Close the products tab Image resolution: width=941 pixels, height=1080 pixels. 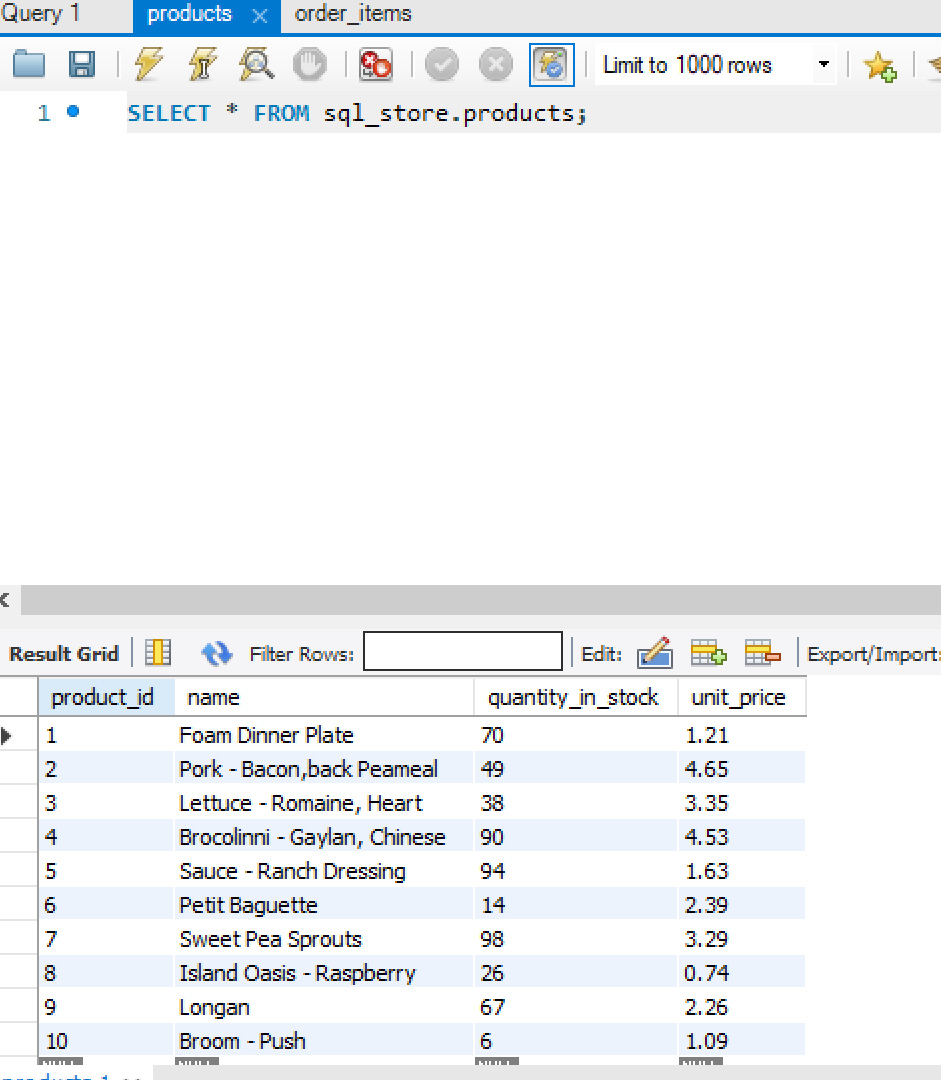coord(260,16)
